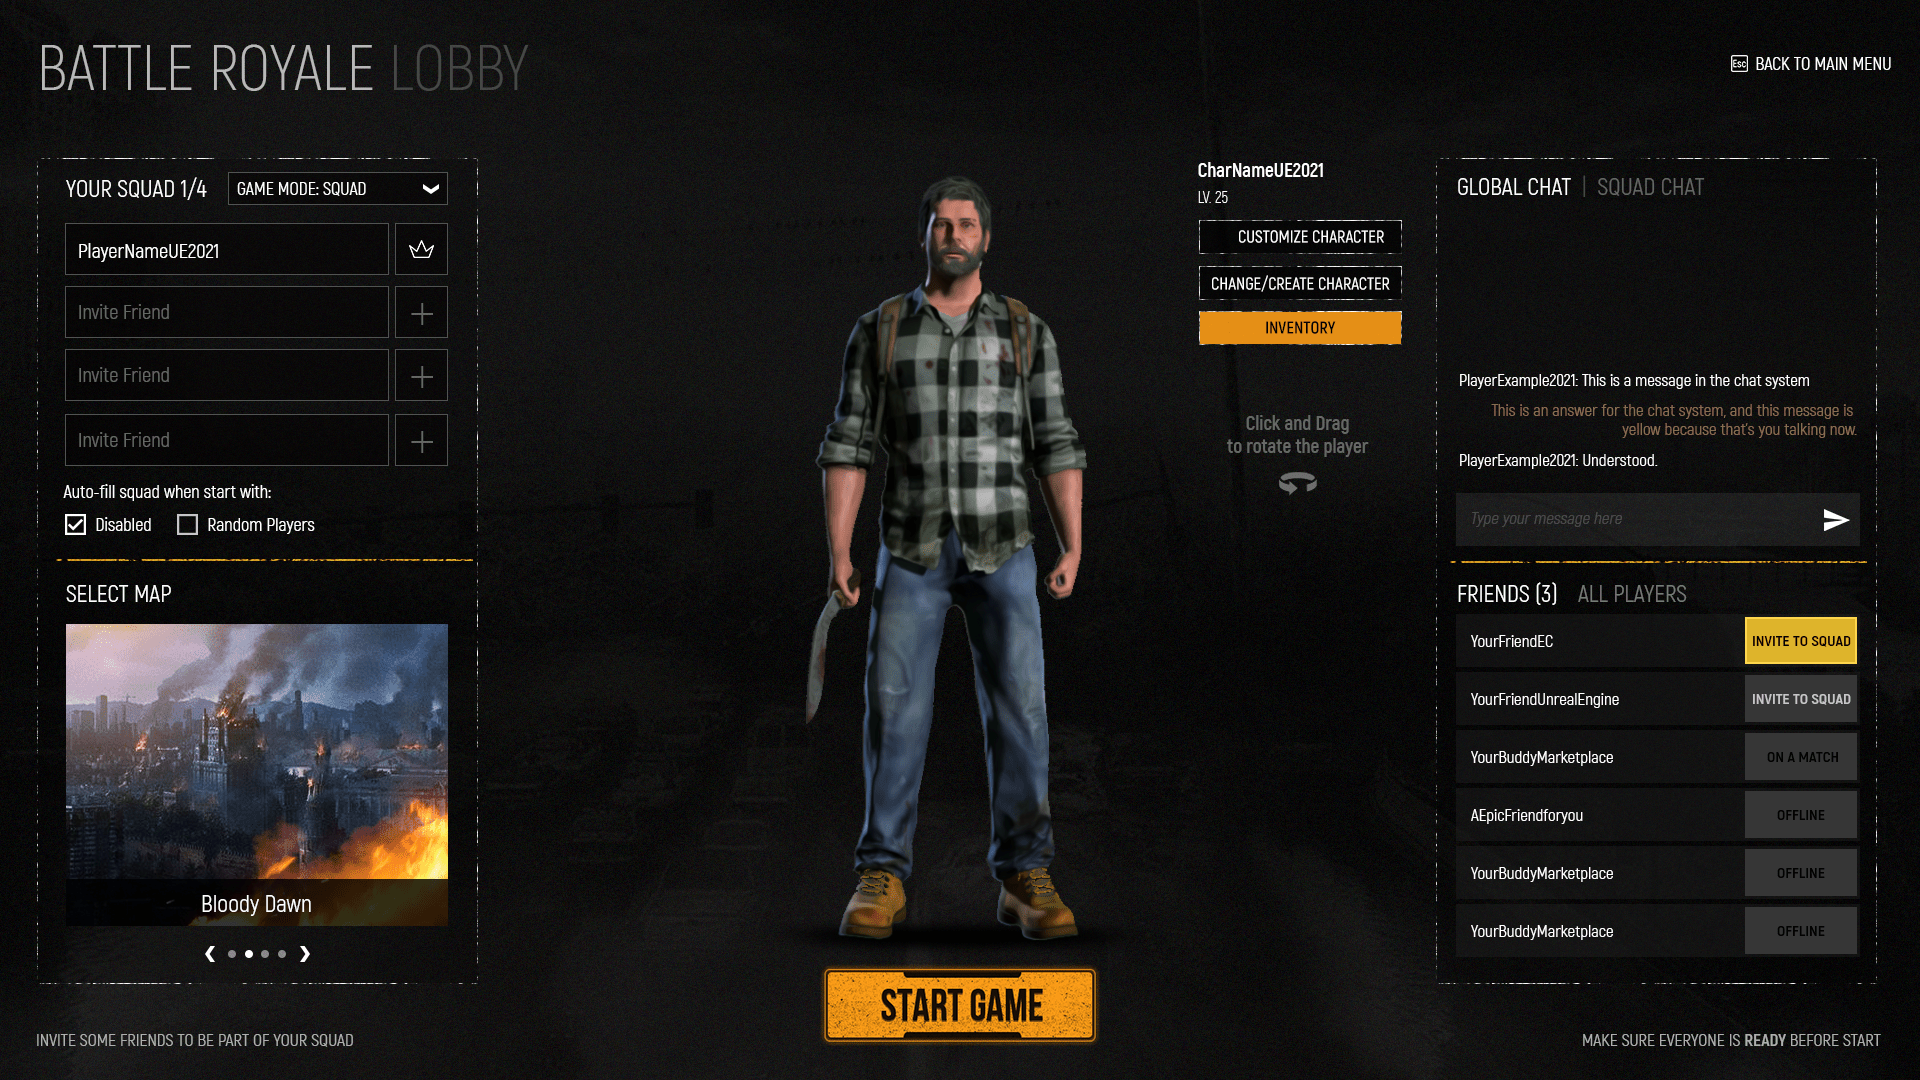Expand the Game Mode Squad dropdown
Image resolution: width=1920 pixels, height=1080 pixels.
(431, 189)
